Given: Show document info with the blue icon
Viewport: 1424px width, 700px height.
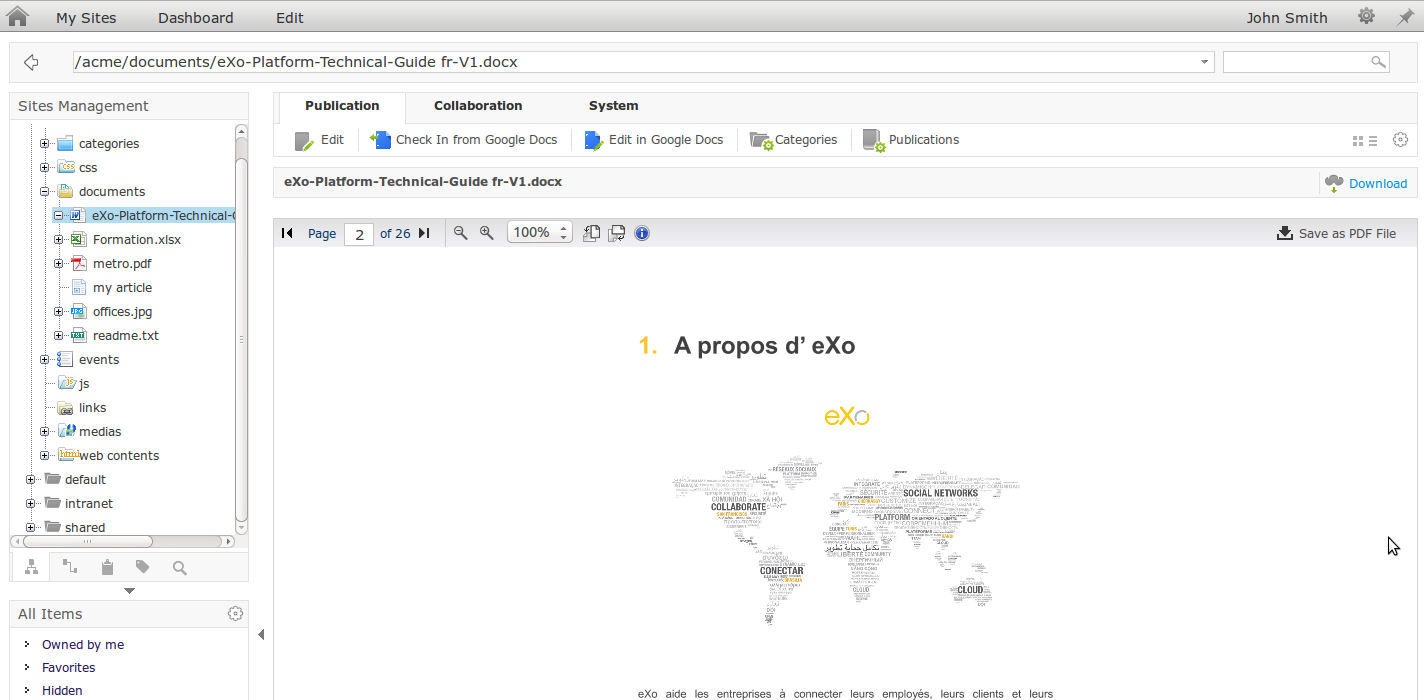Looking at the screenshot, I should click(x=642, y=233).
